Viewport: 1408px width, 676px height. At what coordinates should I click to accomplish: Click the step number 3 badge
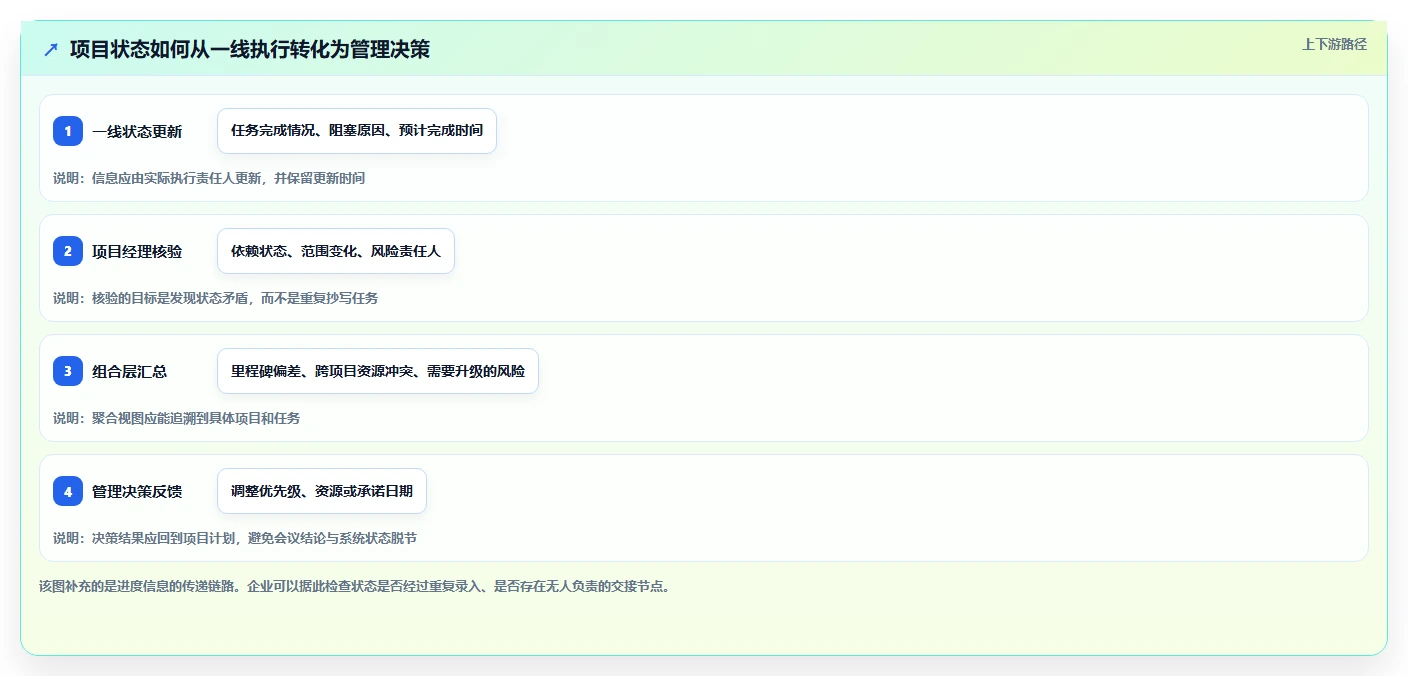[68, 371]
